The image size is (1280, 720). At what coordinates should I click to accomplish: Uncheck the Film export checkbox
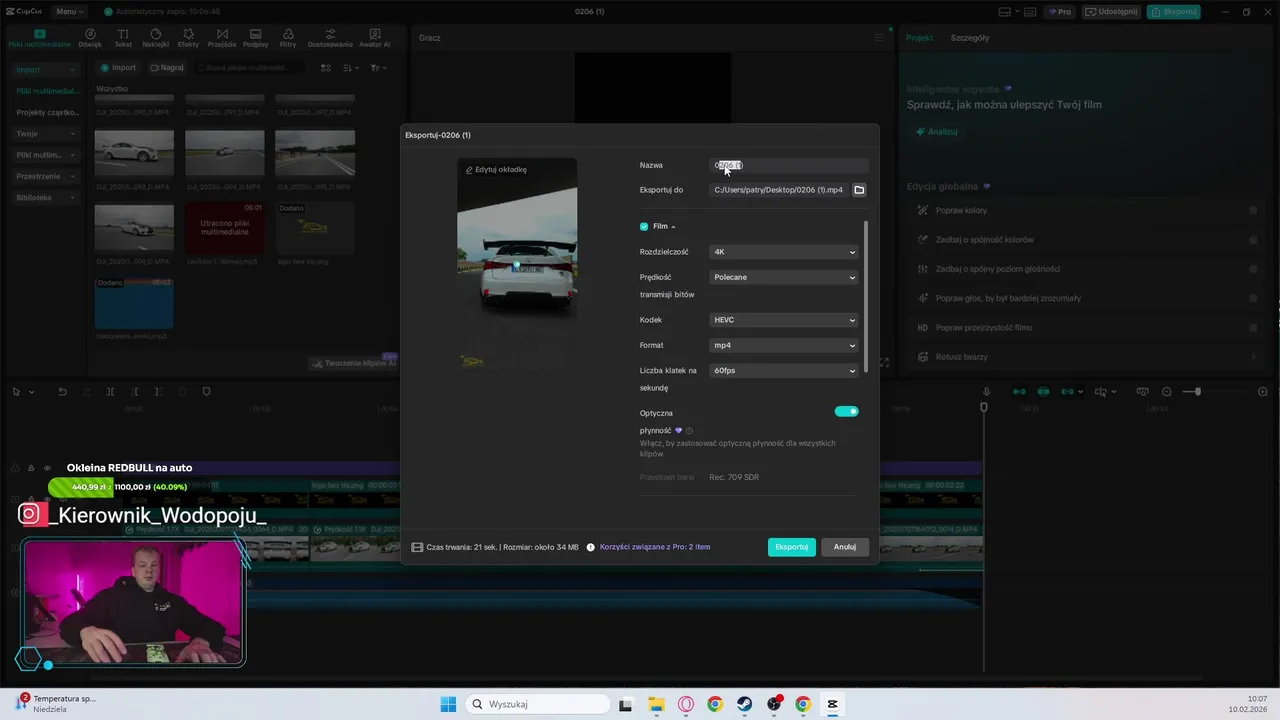click(x=644, y=227)
